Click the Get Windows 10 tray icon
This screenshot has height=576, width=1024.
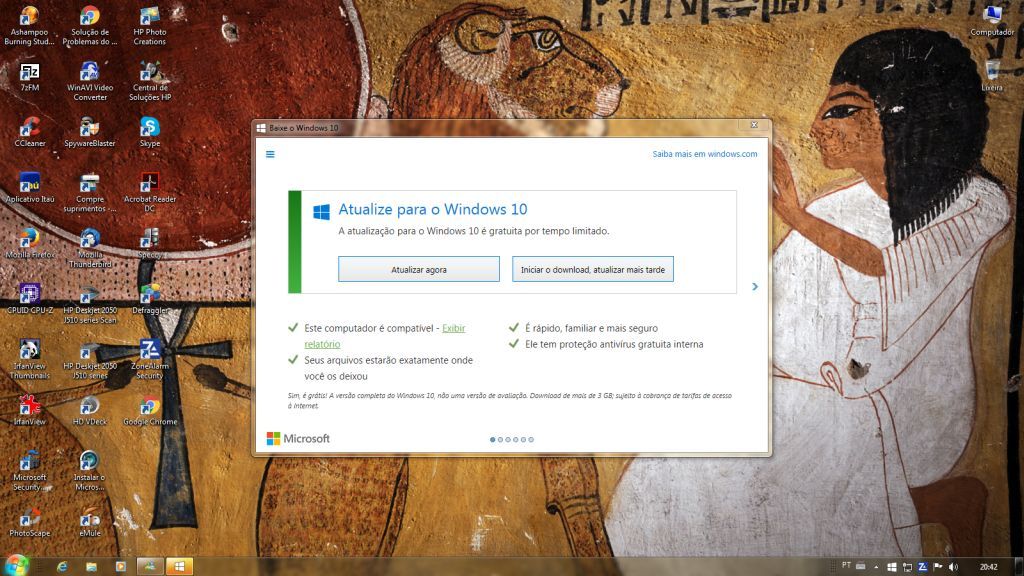(x=892, y=567)
